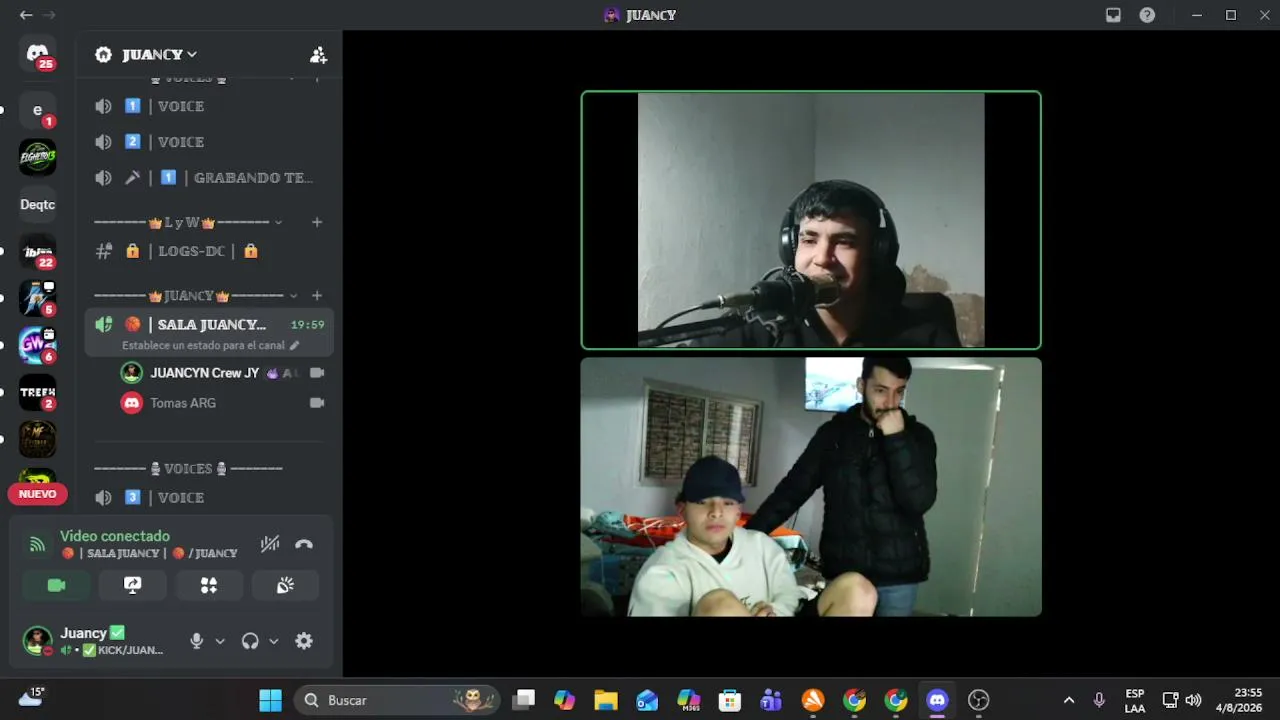The height and width of the screenshot is (720, 1280).
Task: Click the taskbar Buscar search box
Action: tap(398, 700)
